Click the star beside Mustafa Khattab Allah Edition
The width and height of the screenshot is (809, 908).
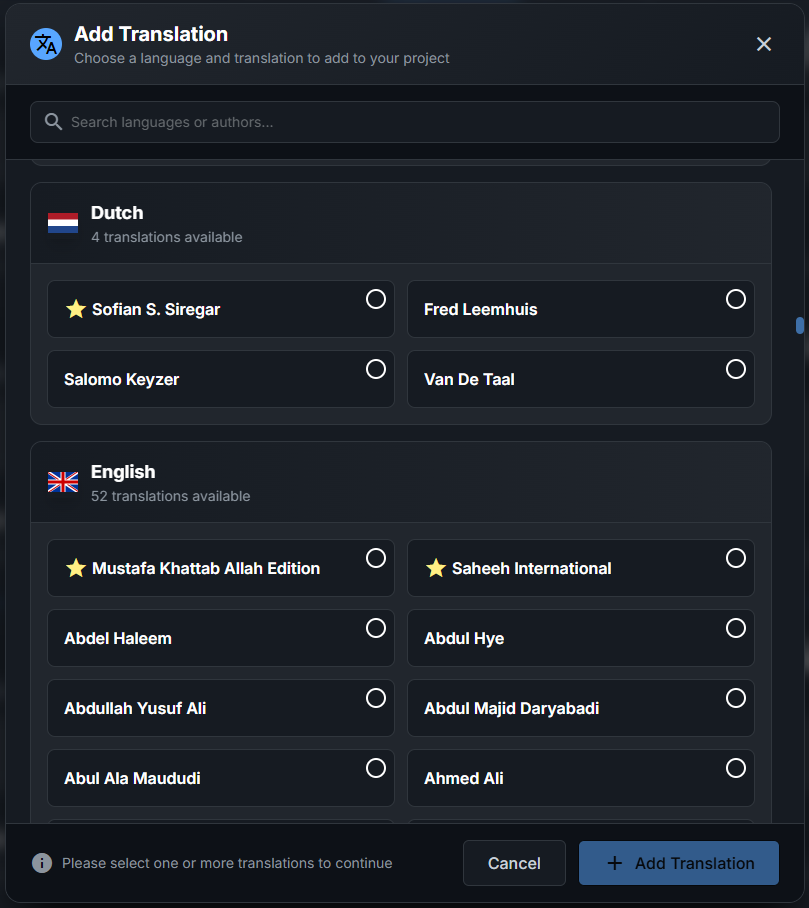pyautogui.click(x=76, y=568)
